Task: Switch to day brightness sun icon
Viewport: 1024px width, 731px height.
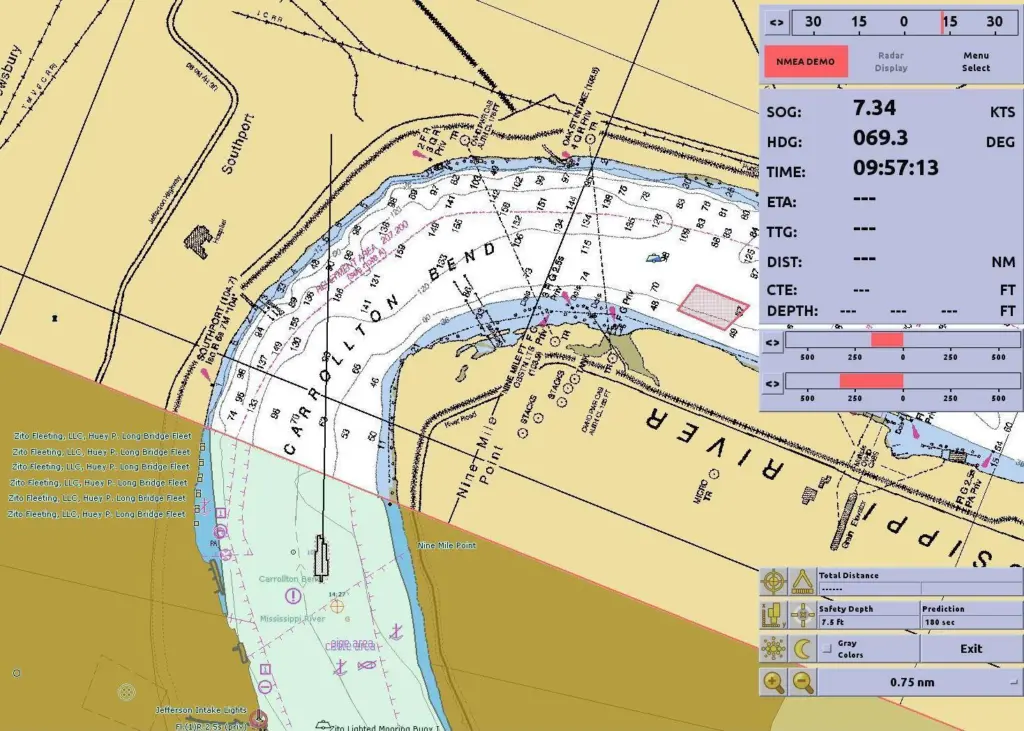Action: pyautogui.click(x=773, y=649)
